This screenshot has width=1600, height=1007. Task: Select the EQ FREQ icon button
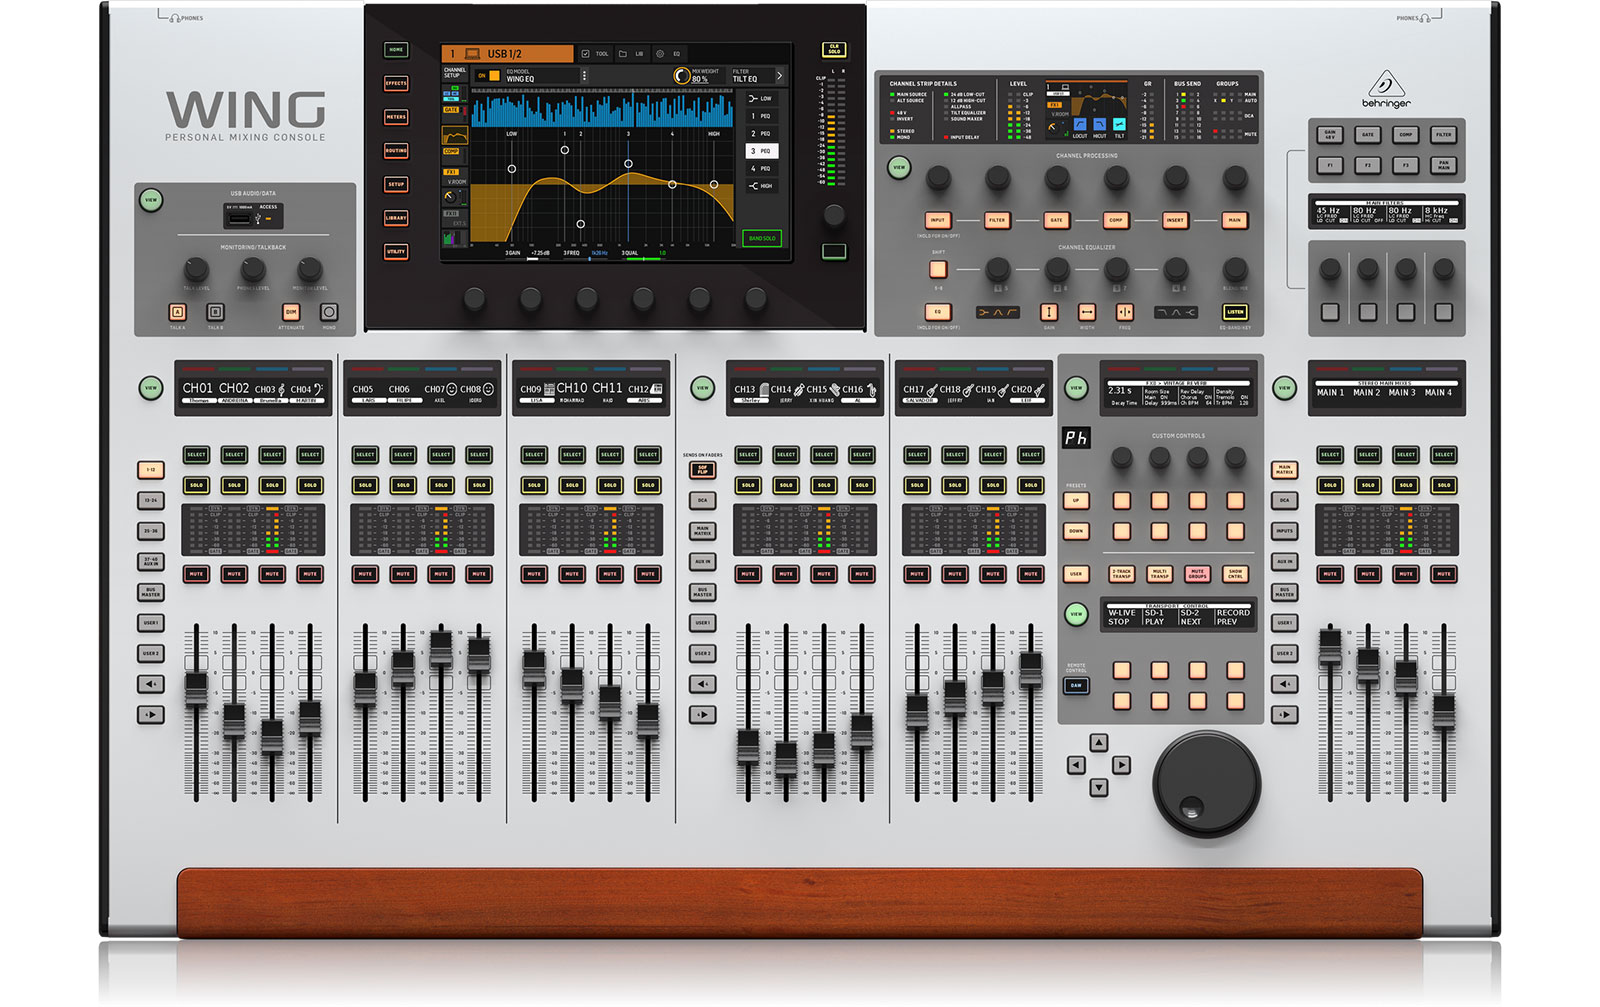pyautogui.click(x=1125, y=313)
